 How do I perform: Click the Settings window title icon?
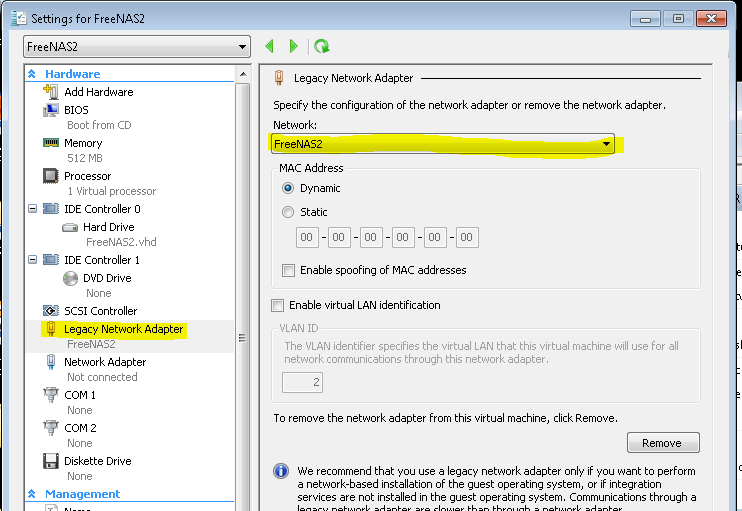[19, 18]
